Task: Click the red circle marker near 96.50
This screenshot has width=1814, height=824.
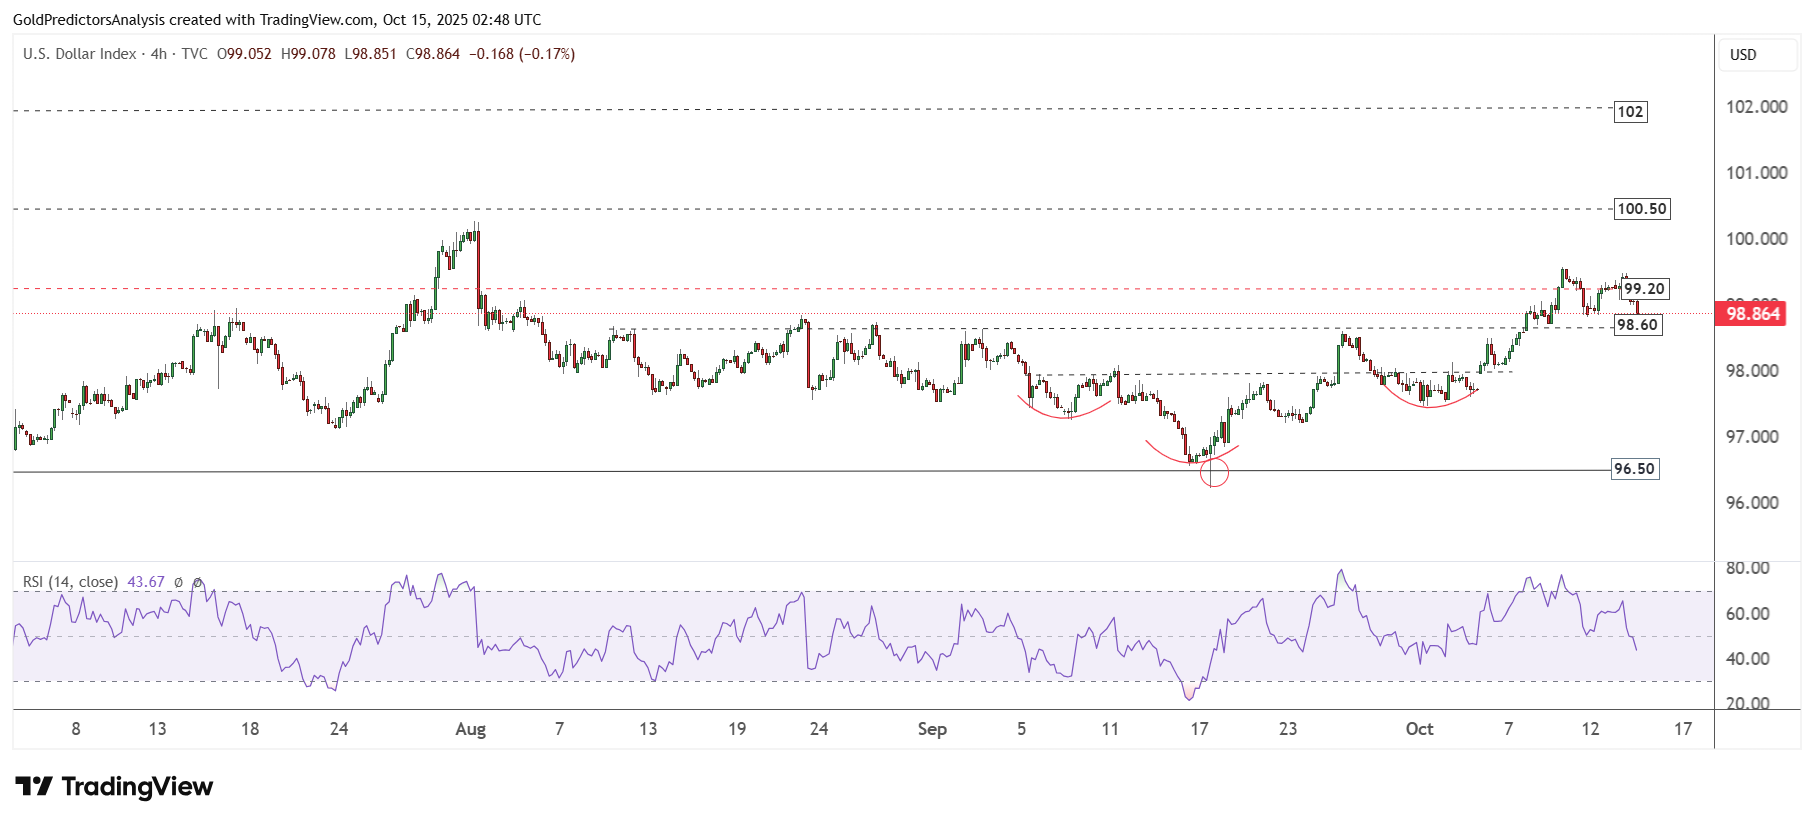Action: click(1212, 472)
